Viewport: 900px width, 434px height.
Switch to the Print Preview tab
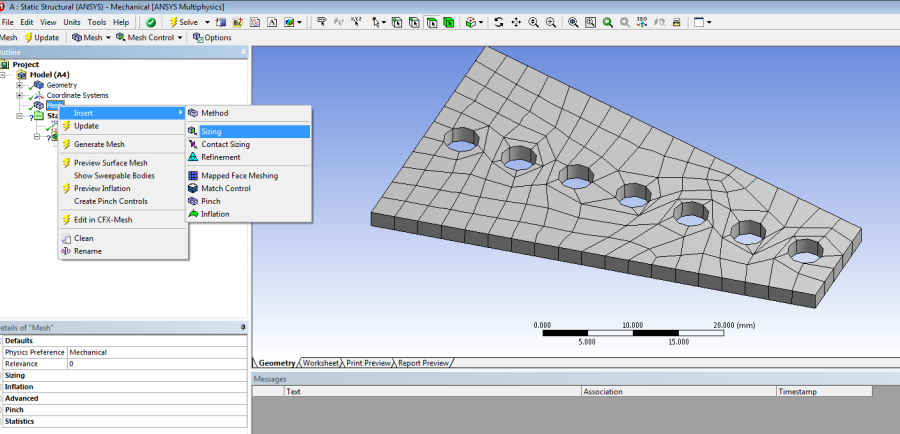[x=368, y=363]
